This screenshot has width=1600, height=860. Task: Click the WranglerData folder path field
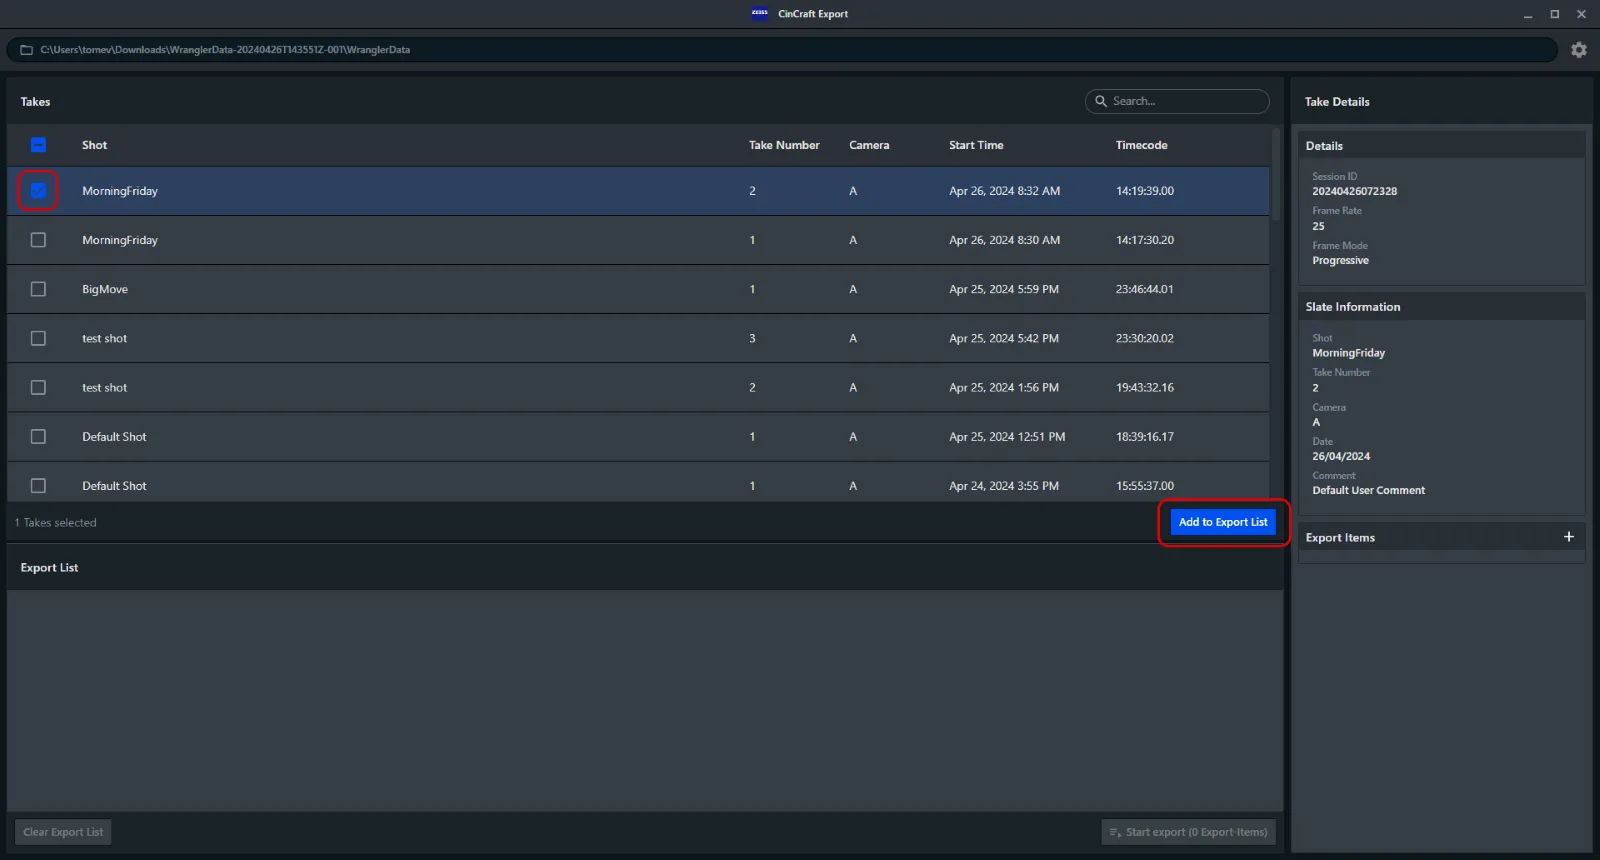click(x=782, y=50)
